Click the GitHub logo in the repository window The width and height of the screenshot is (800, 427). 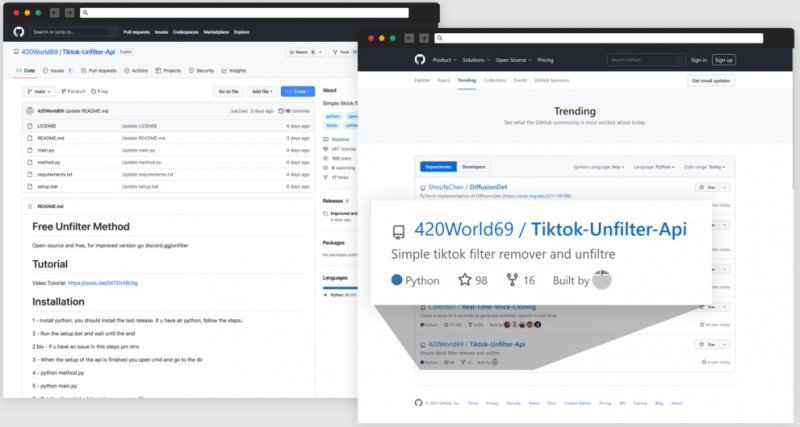coord(19,32)
